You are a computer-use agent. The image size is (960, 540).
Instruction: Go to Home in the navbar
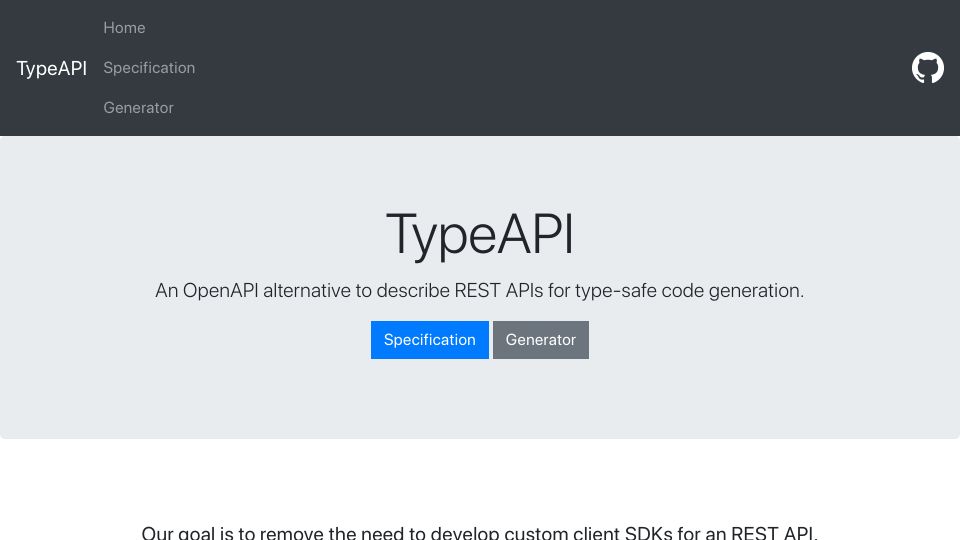click(124, 28)
